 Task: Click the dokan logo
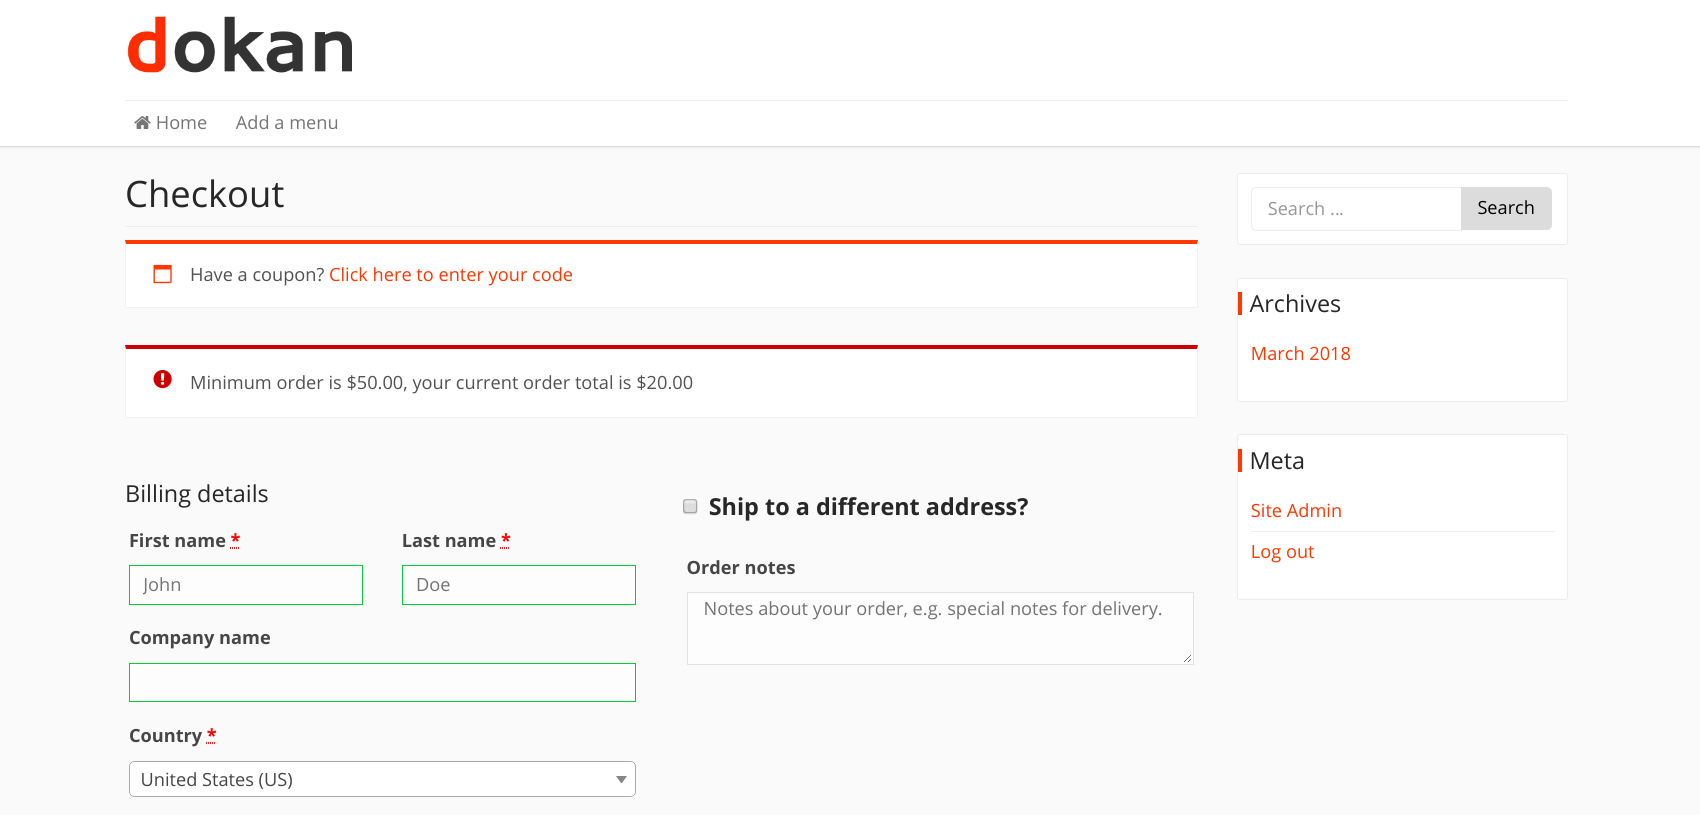click(240, 46)
